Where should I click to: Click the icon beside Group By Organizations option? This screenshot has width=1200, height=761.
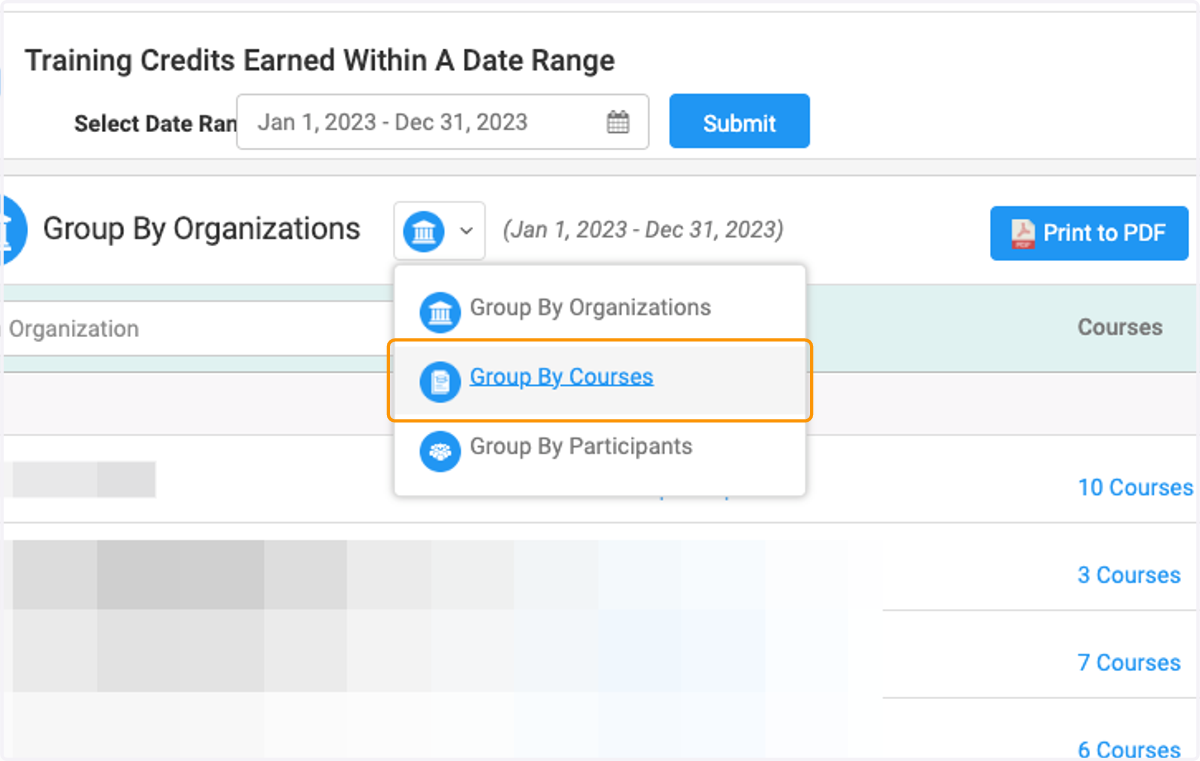coord(439,313)
